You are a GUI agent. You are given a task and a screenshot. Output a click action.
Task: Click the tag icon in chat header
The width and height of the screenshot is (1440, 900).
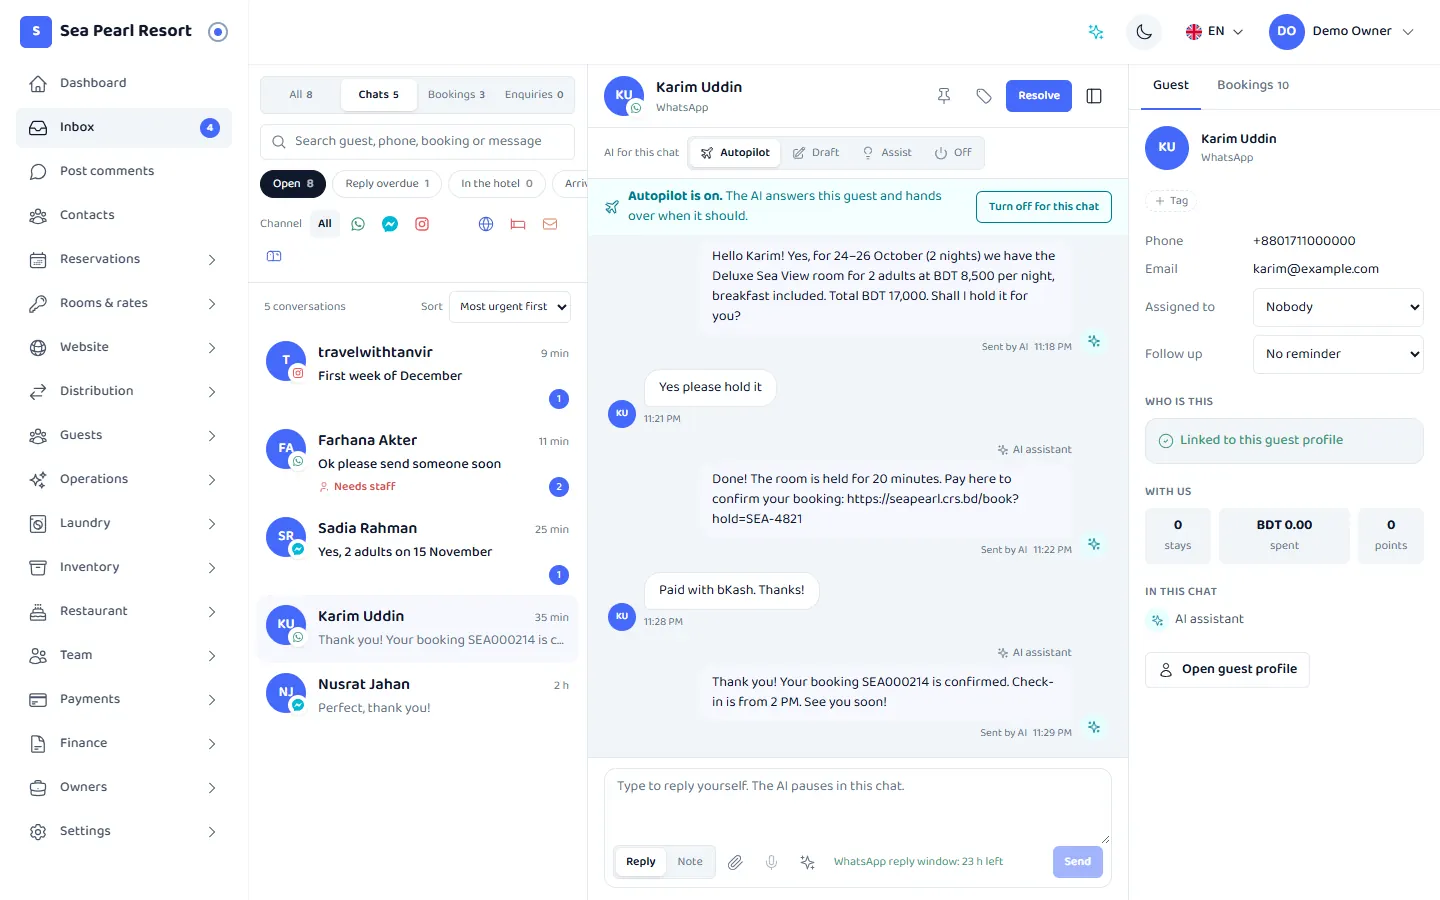(984, 96)
